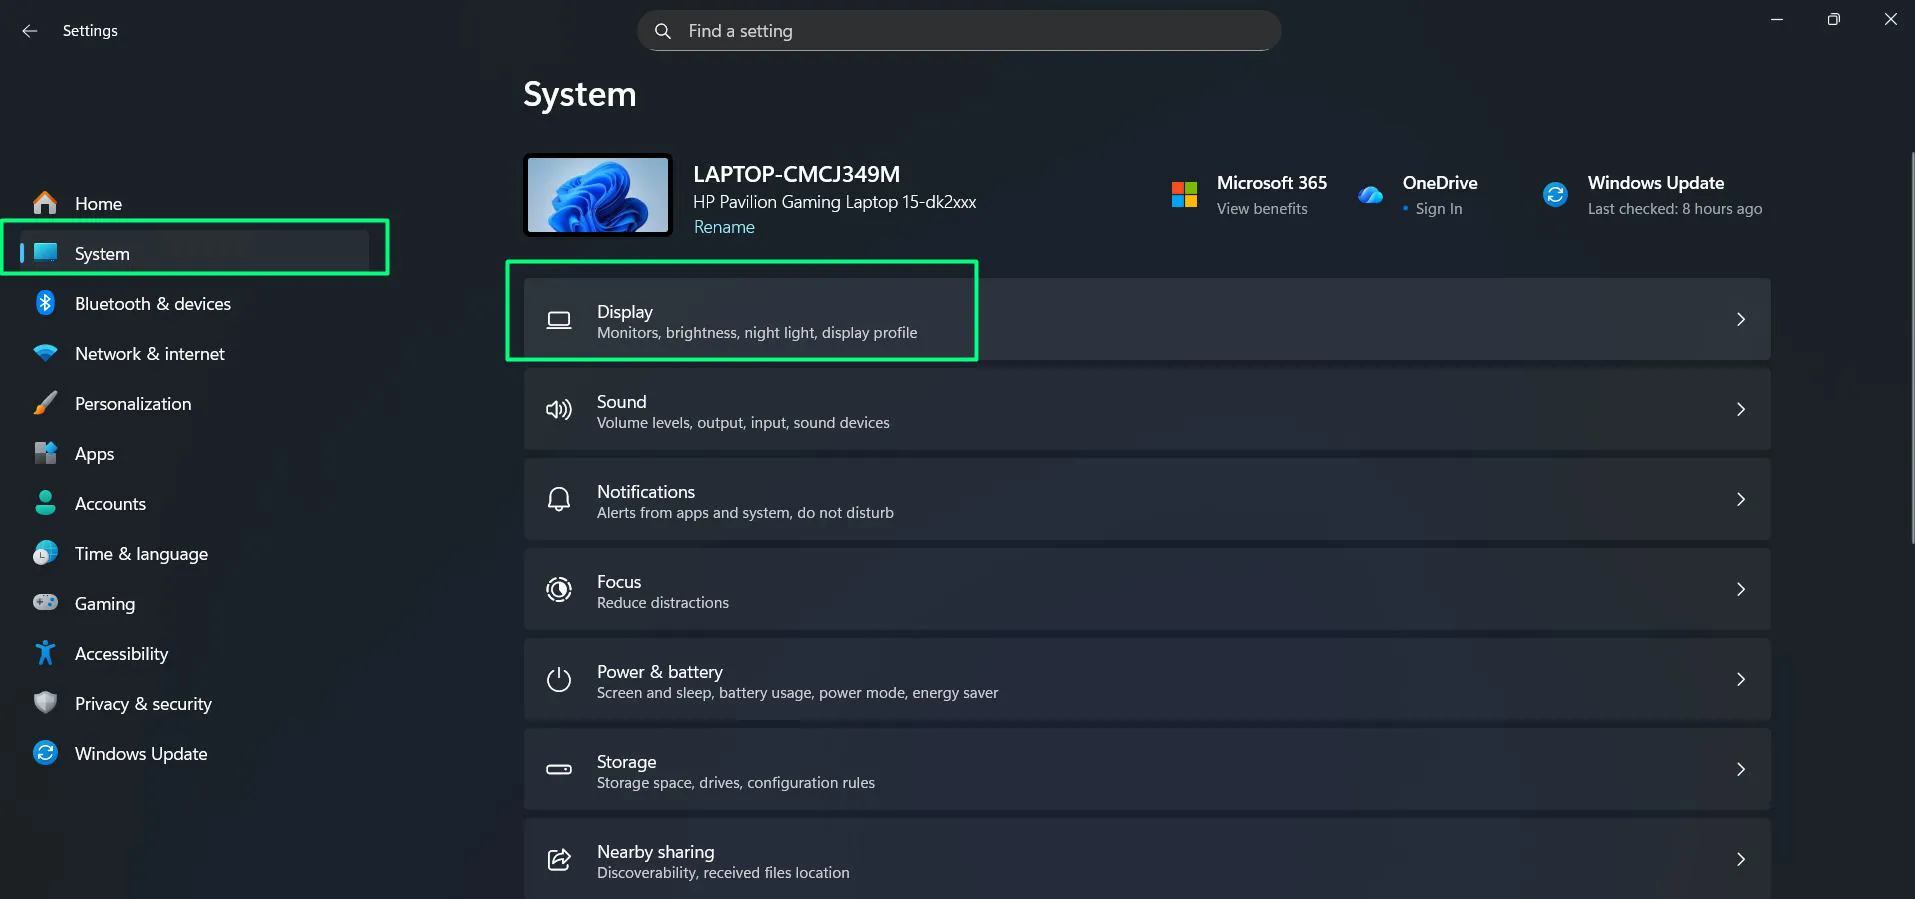Select Bluetooth & devices section
This screenshot has height=899, width=1915.
[x=195, y=303]
